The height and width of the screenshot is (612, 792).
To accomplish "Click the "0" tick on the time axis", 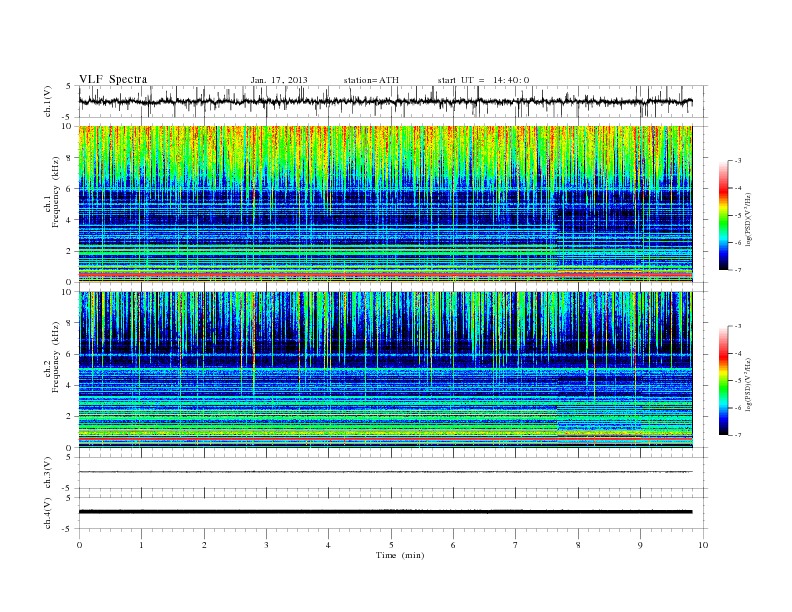I will pos(79,545).
